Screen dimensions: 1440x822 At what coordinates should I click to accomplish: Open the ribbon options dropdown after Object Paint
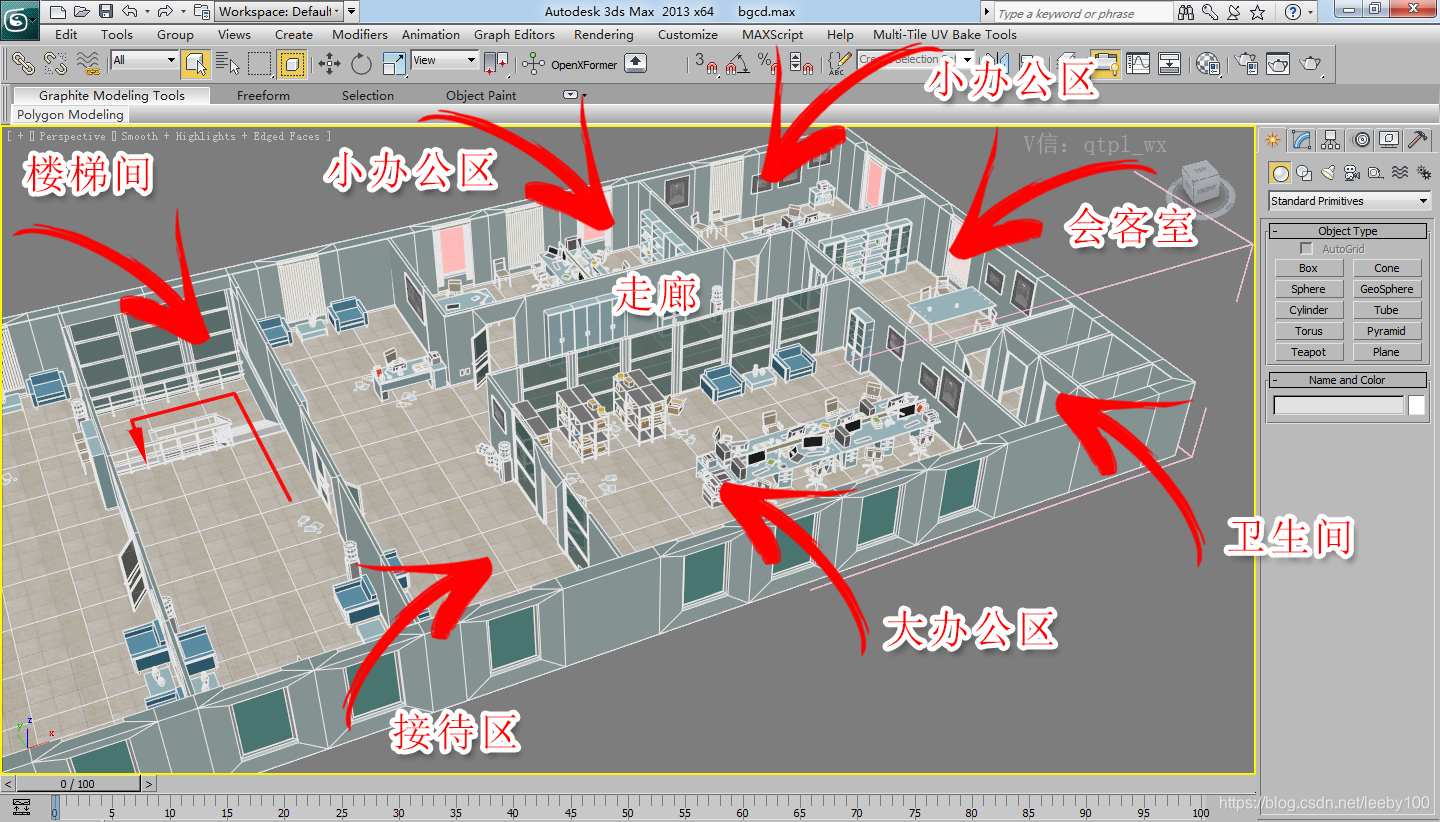tap(572, 95)
